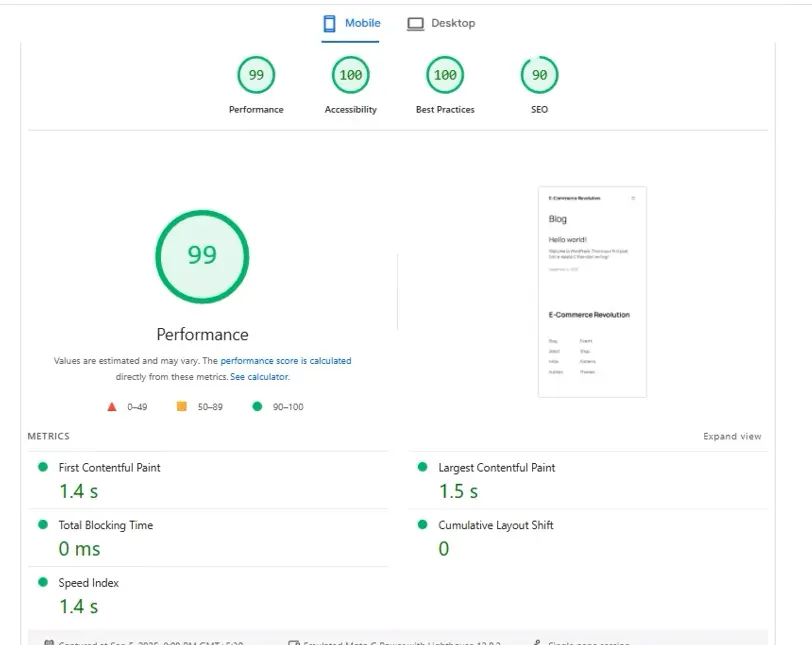The image size is (812, 645).
Task: Open the 'See calculator' link
Action: click(x=259, y=377)
